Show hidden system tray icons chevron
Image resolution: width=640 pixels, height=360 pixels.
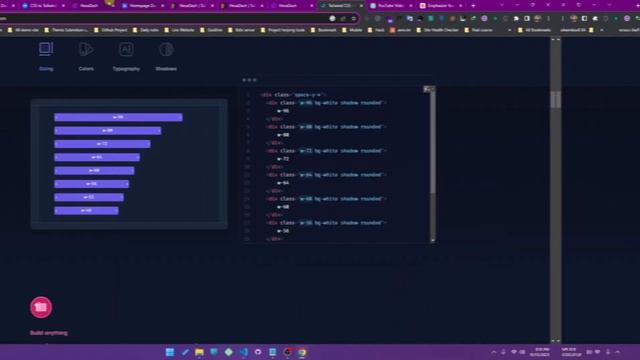tap(494, 352)
